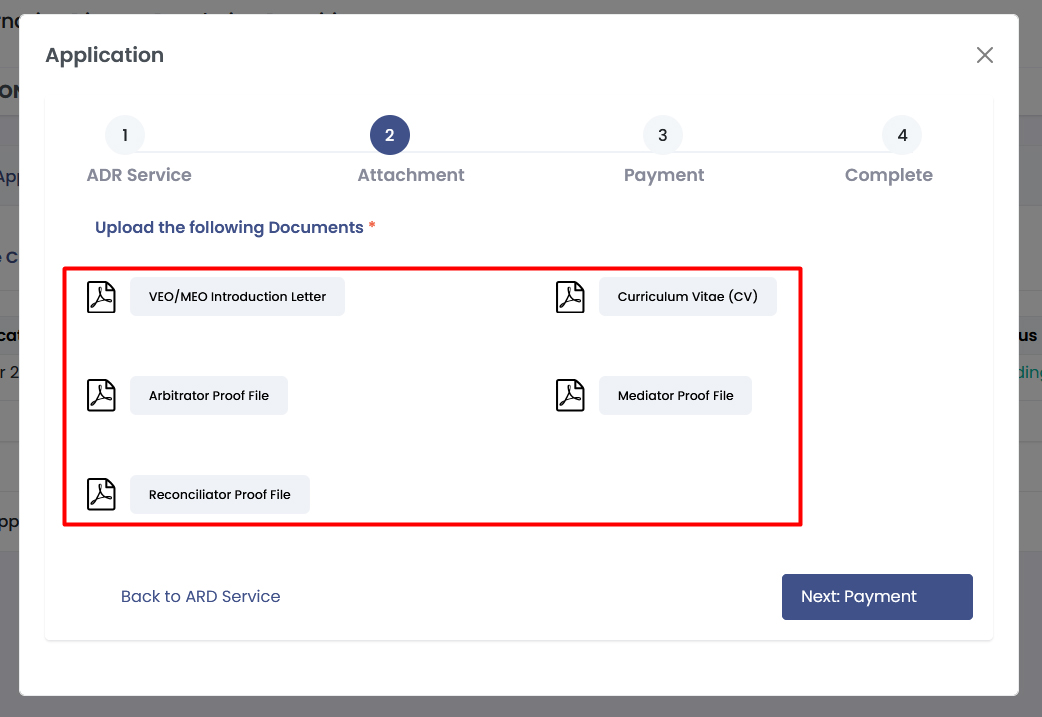Click the PDF icon next to Curriculum Vitae

tap(570, 297)
